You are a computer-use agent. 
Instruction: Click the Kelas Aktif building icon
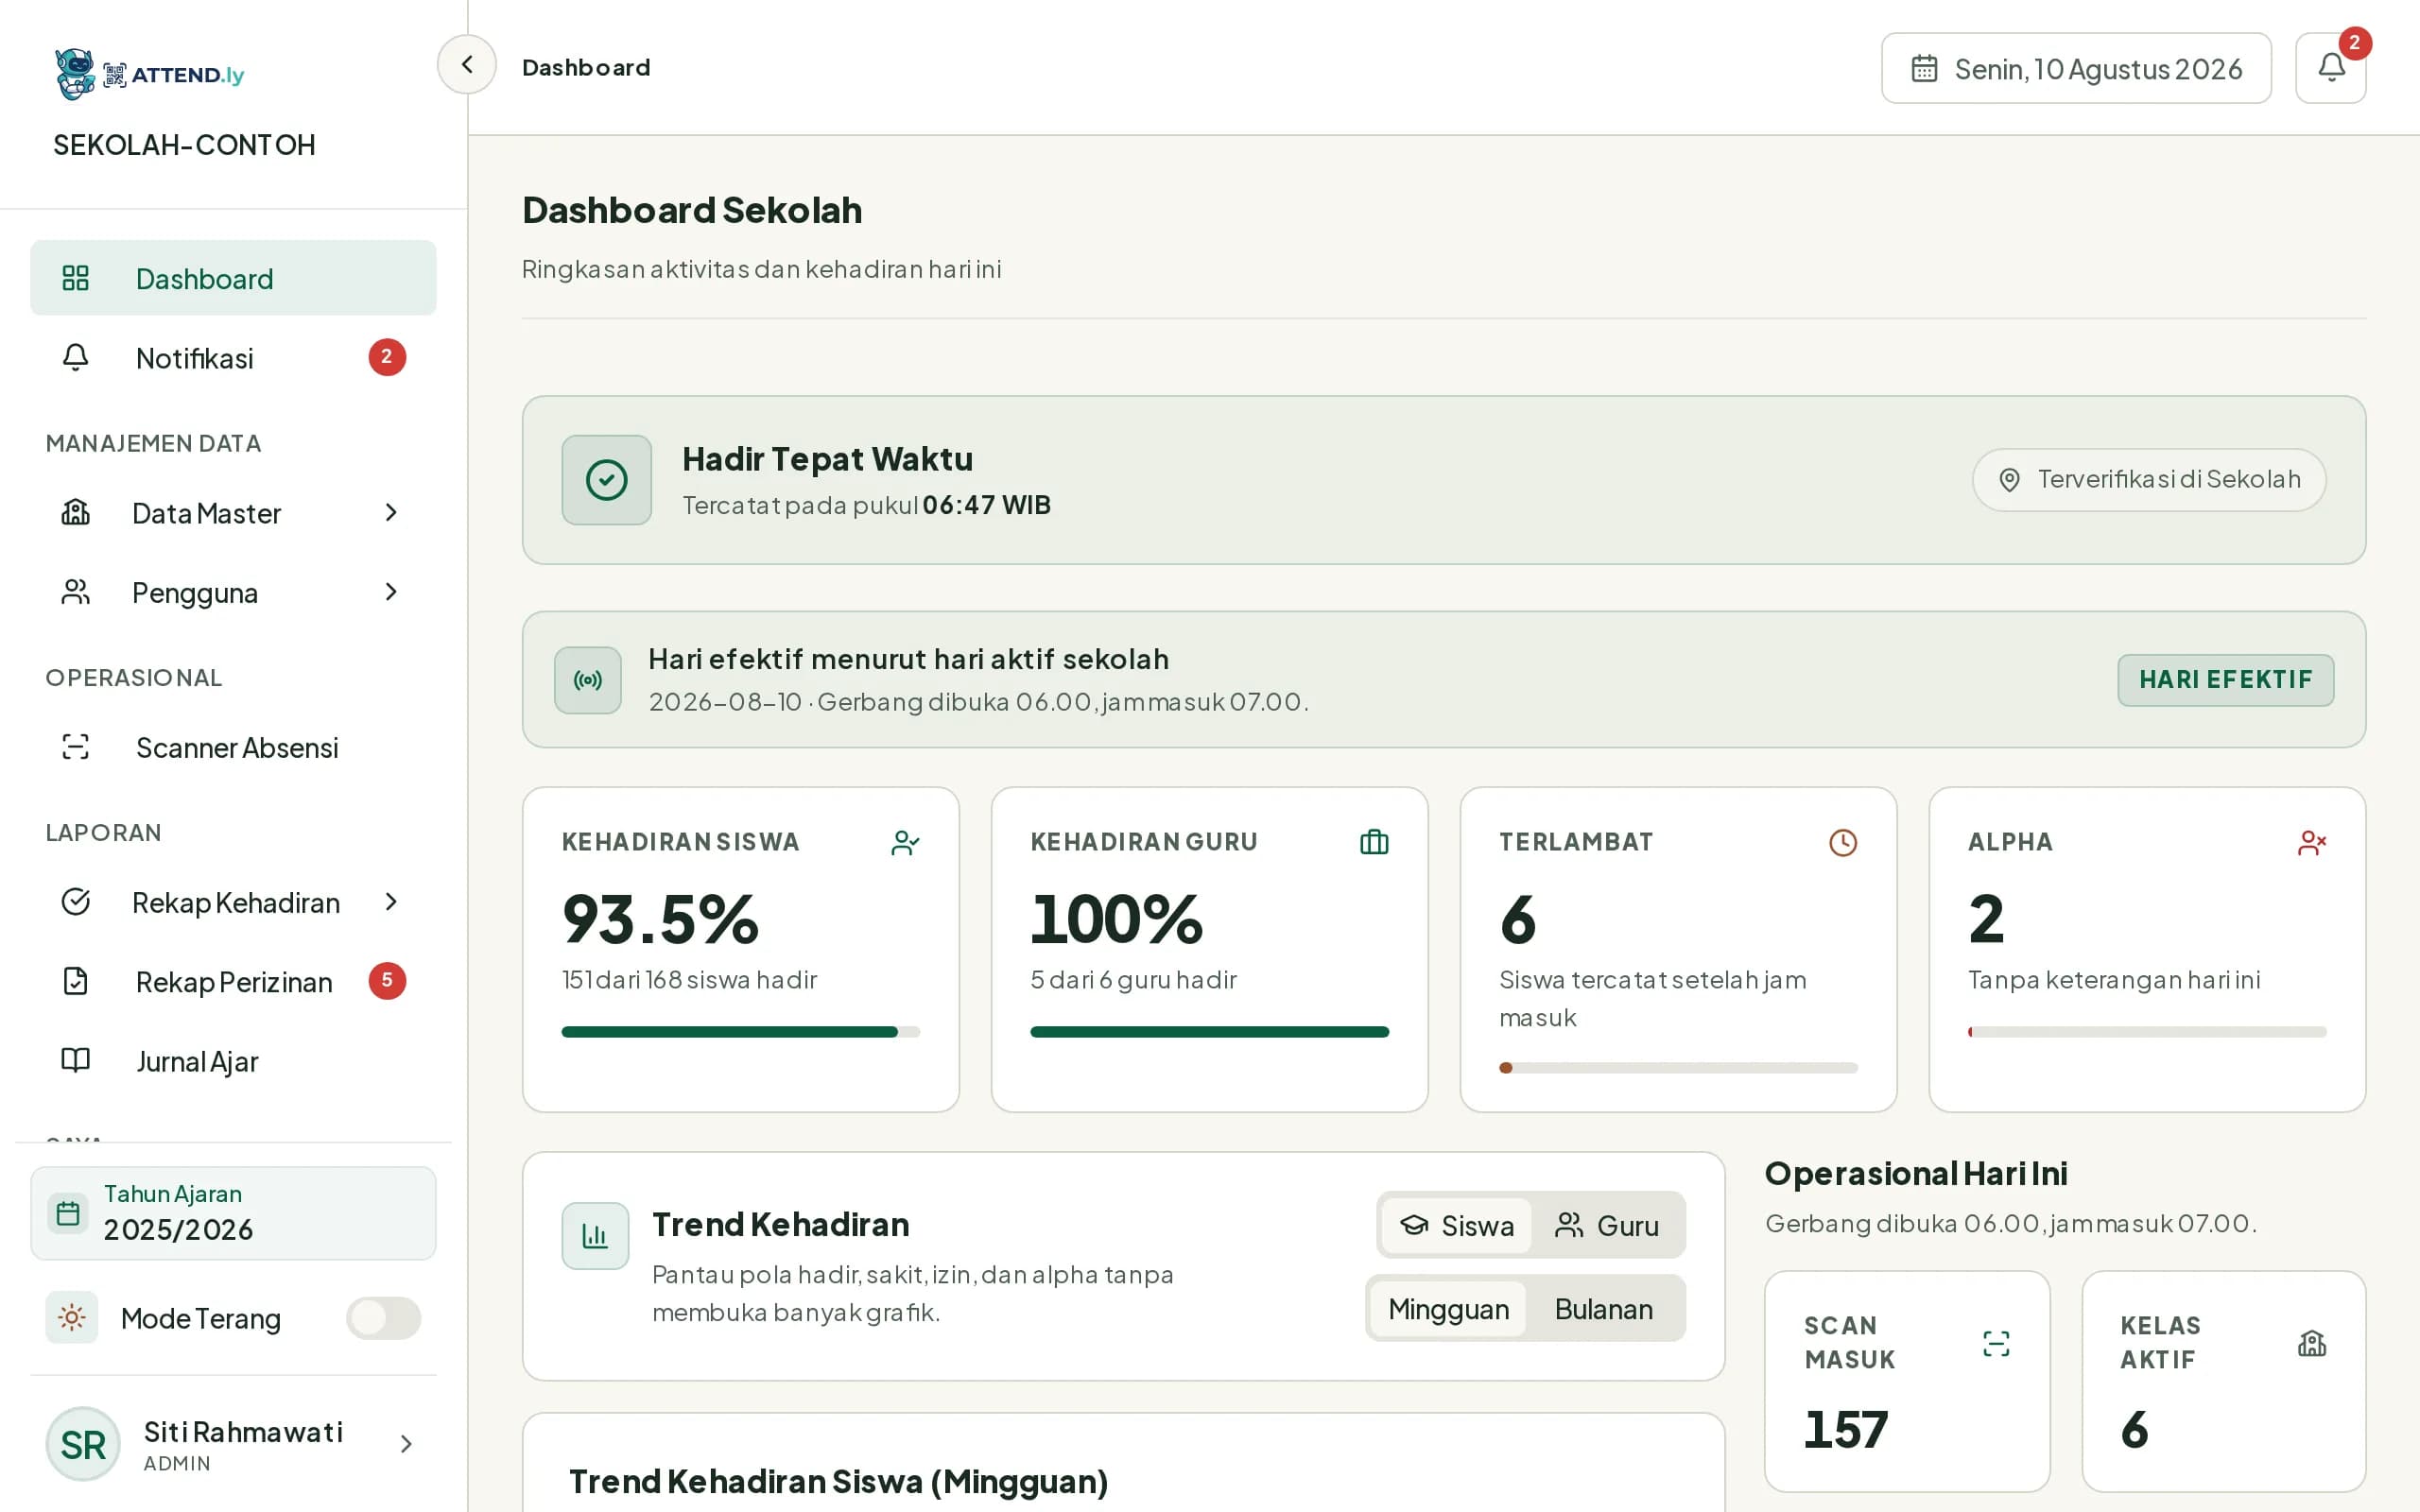pos(2312,1343)
